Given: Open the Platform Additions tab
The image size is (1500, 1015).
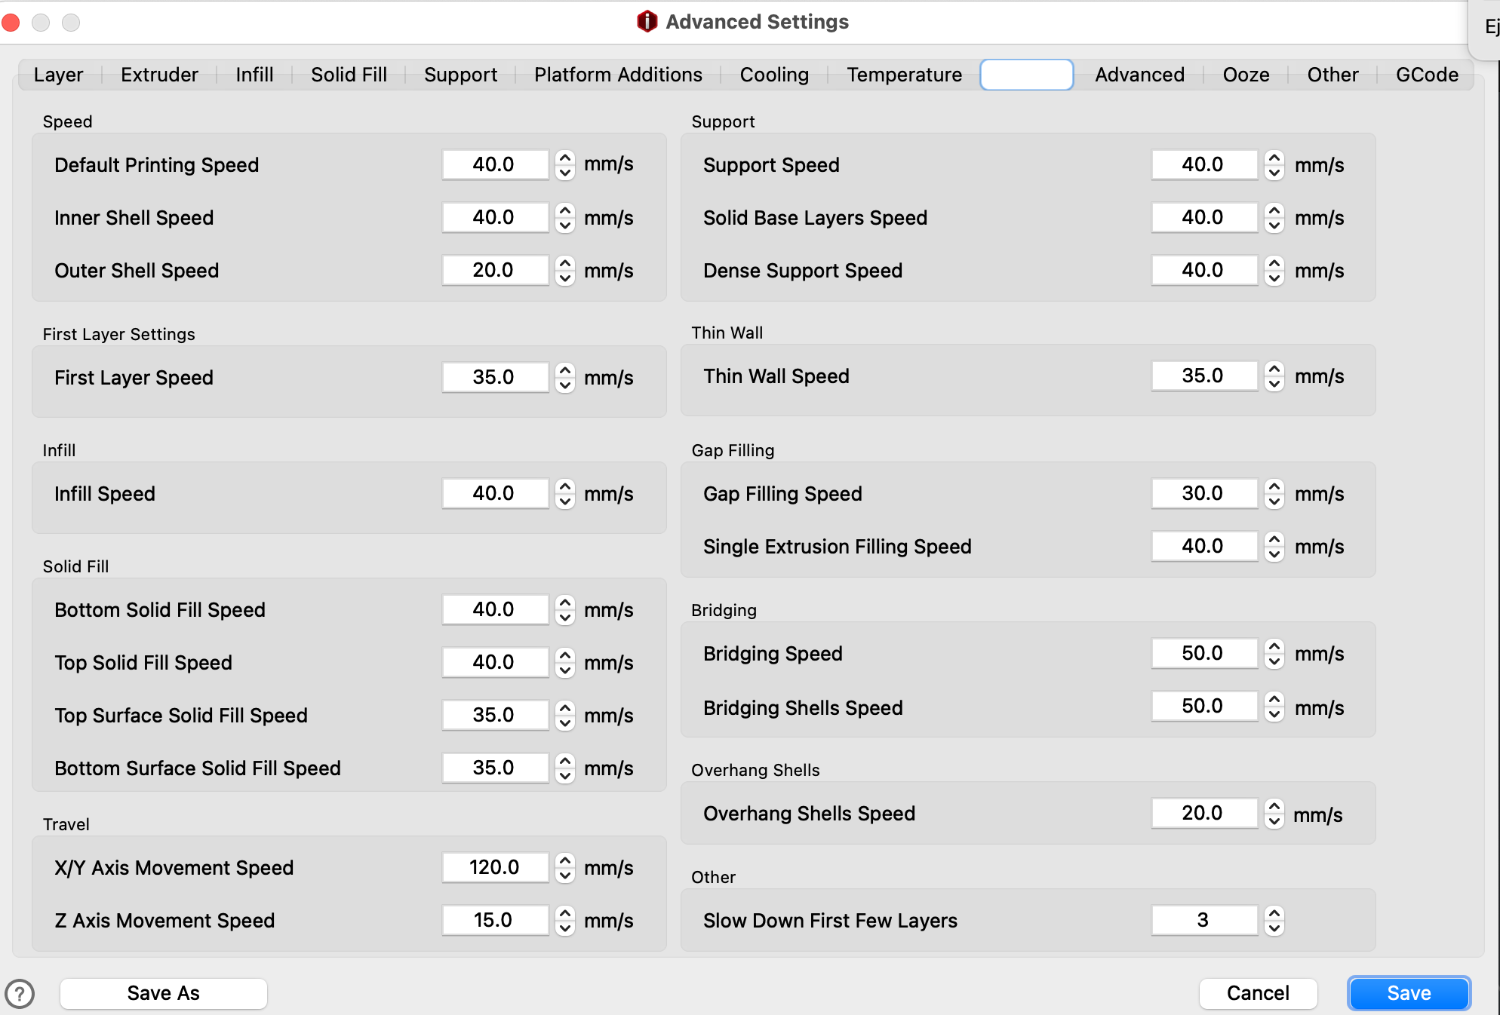Looking at the screenshot, I should tap(618, 75).
